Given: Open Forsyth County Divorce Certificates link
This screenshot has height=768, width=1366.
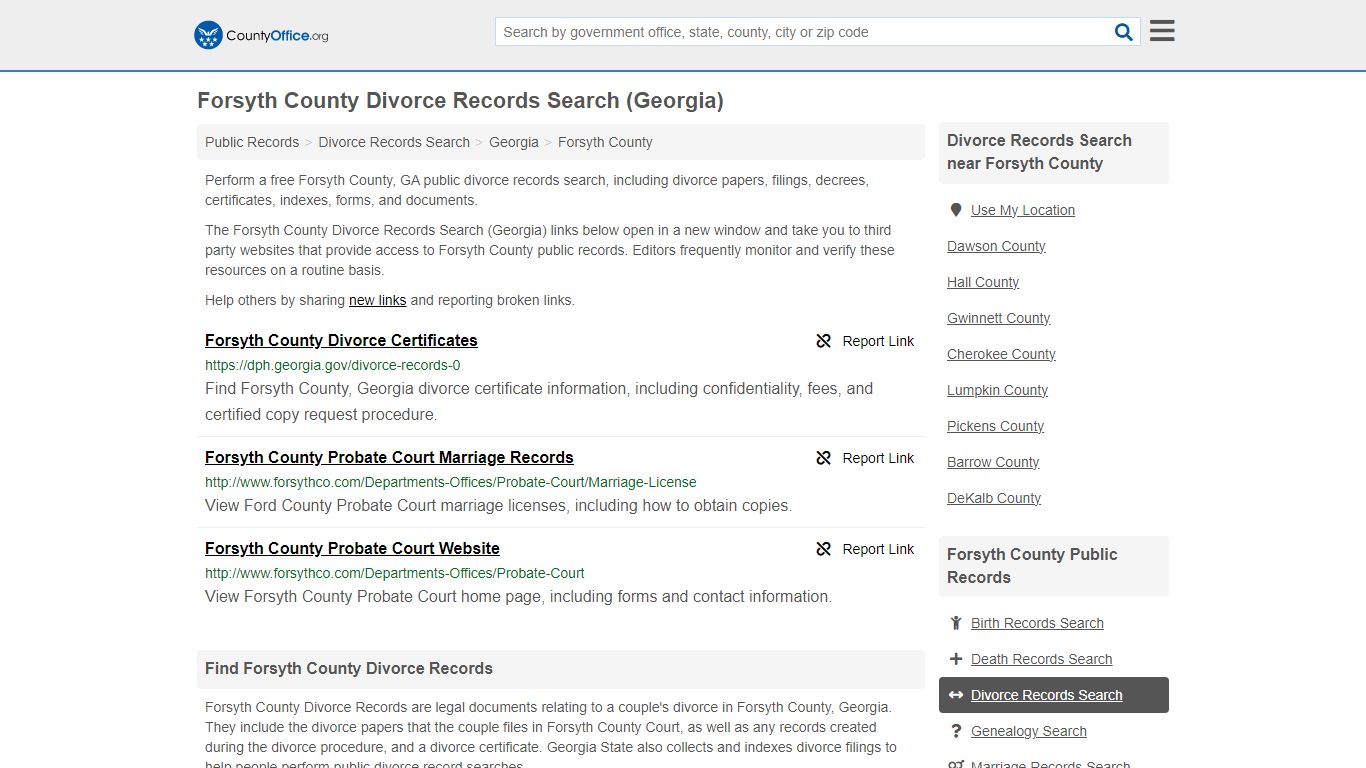Looking at the screenshot, I should 341,340.
